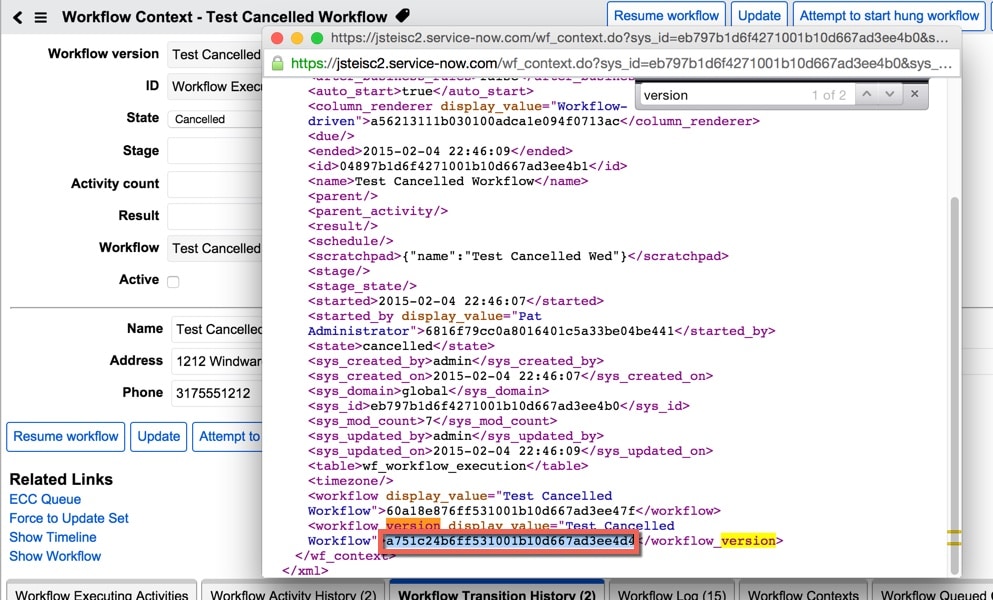Open the Workflow field showing Test Cancelled
993x600 pixels.
215,248
